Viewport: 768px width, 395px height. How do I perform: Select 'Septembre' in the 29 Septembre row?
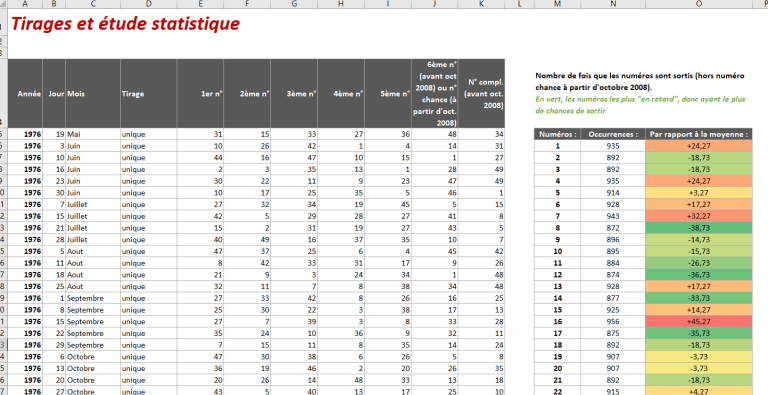pos(93,345)
